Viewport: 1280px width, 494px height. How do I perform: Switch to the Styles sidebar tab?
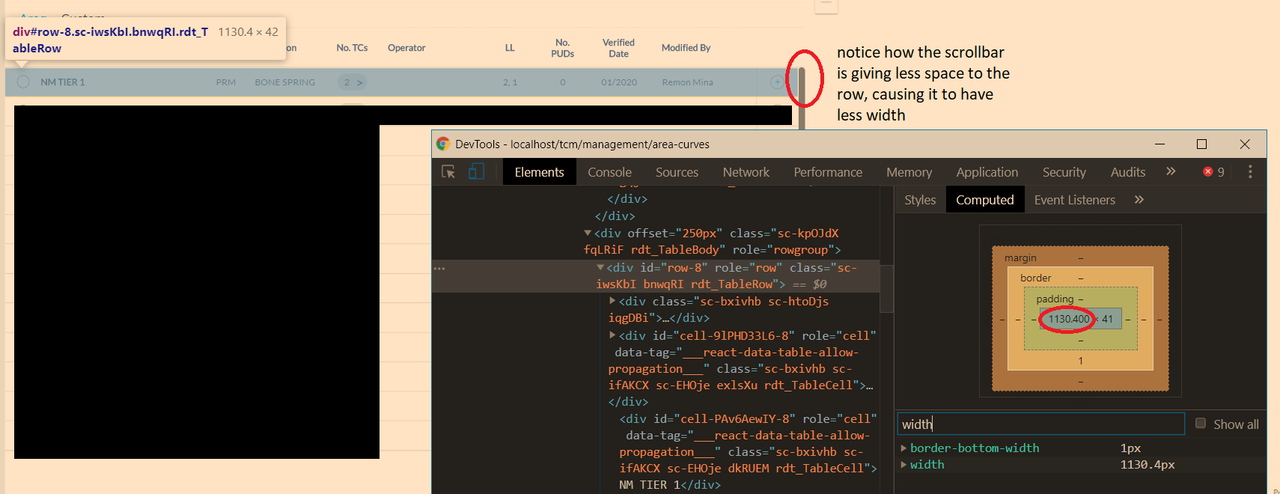tap(920, 200)
